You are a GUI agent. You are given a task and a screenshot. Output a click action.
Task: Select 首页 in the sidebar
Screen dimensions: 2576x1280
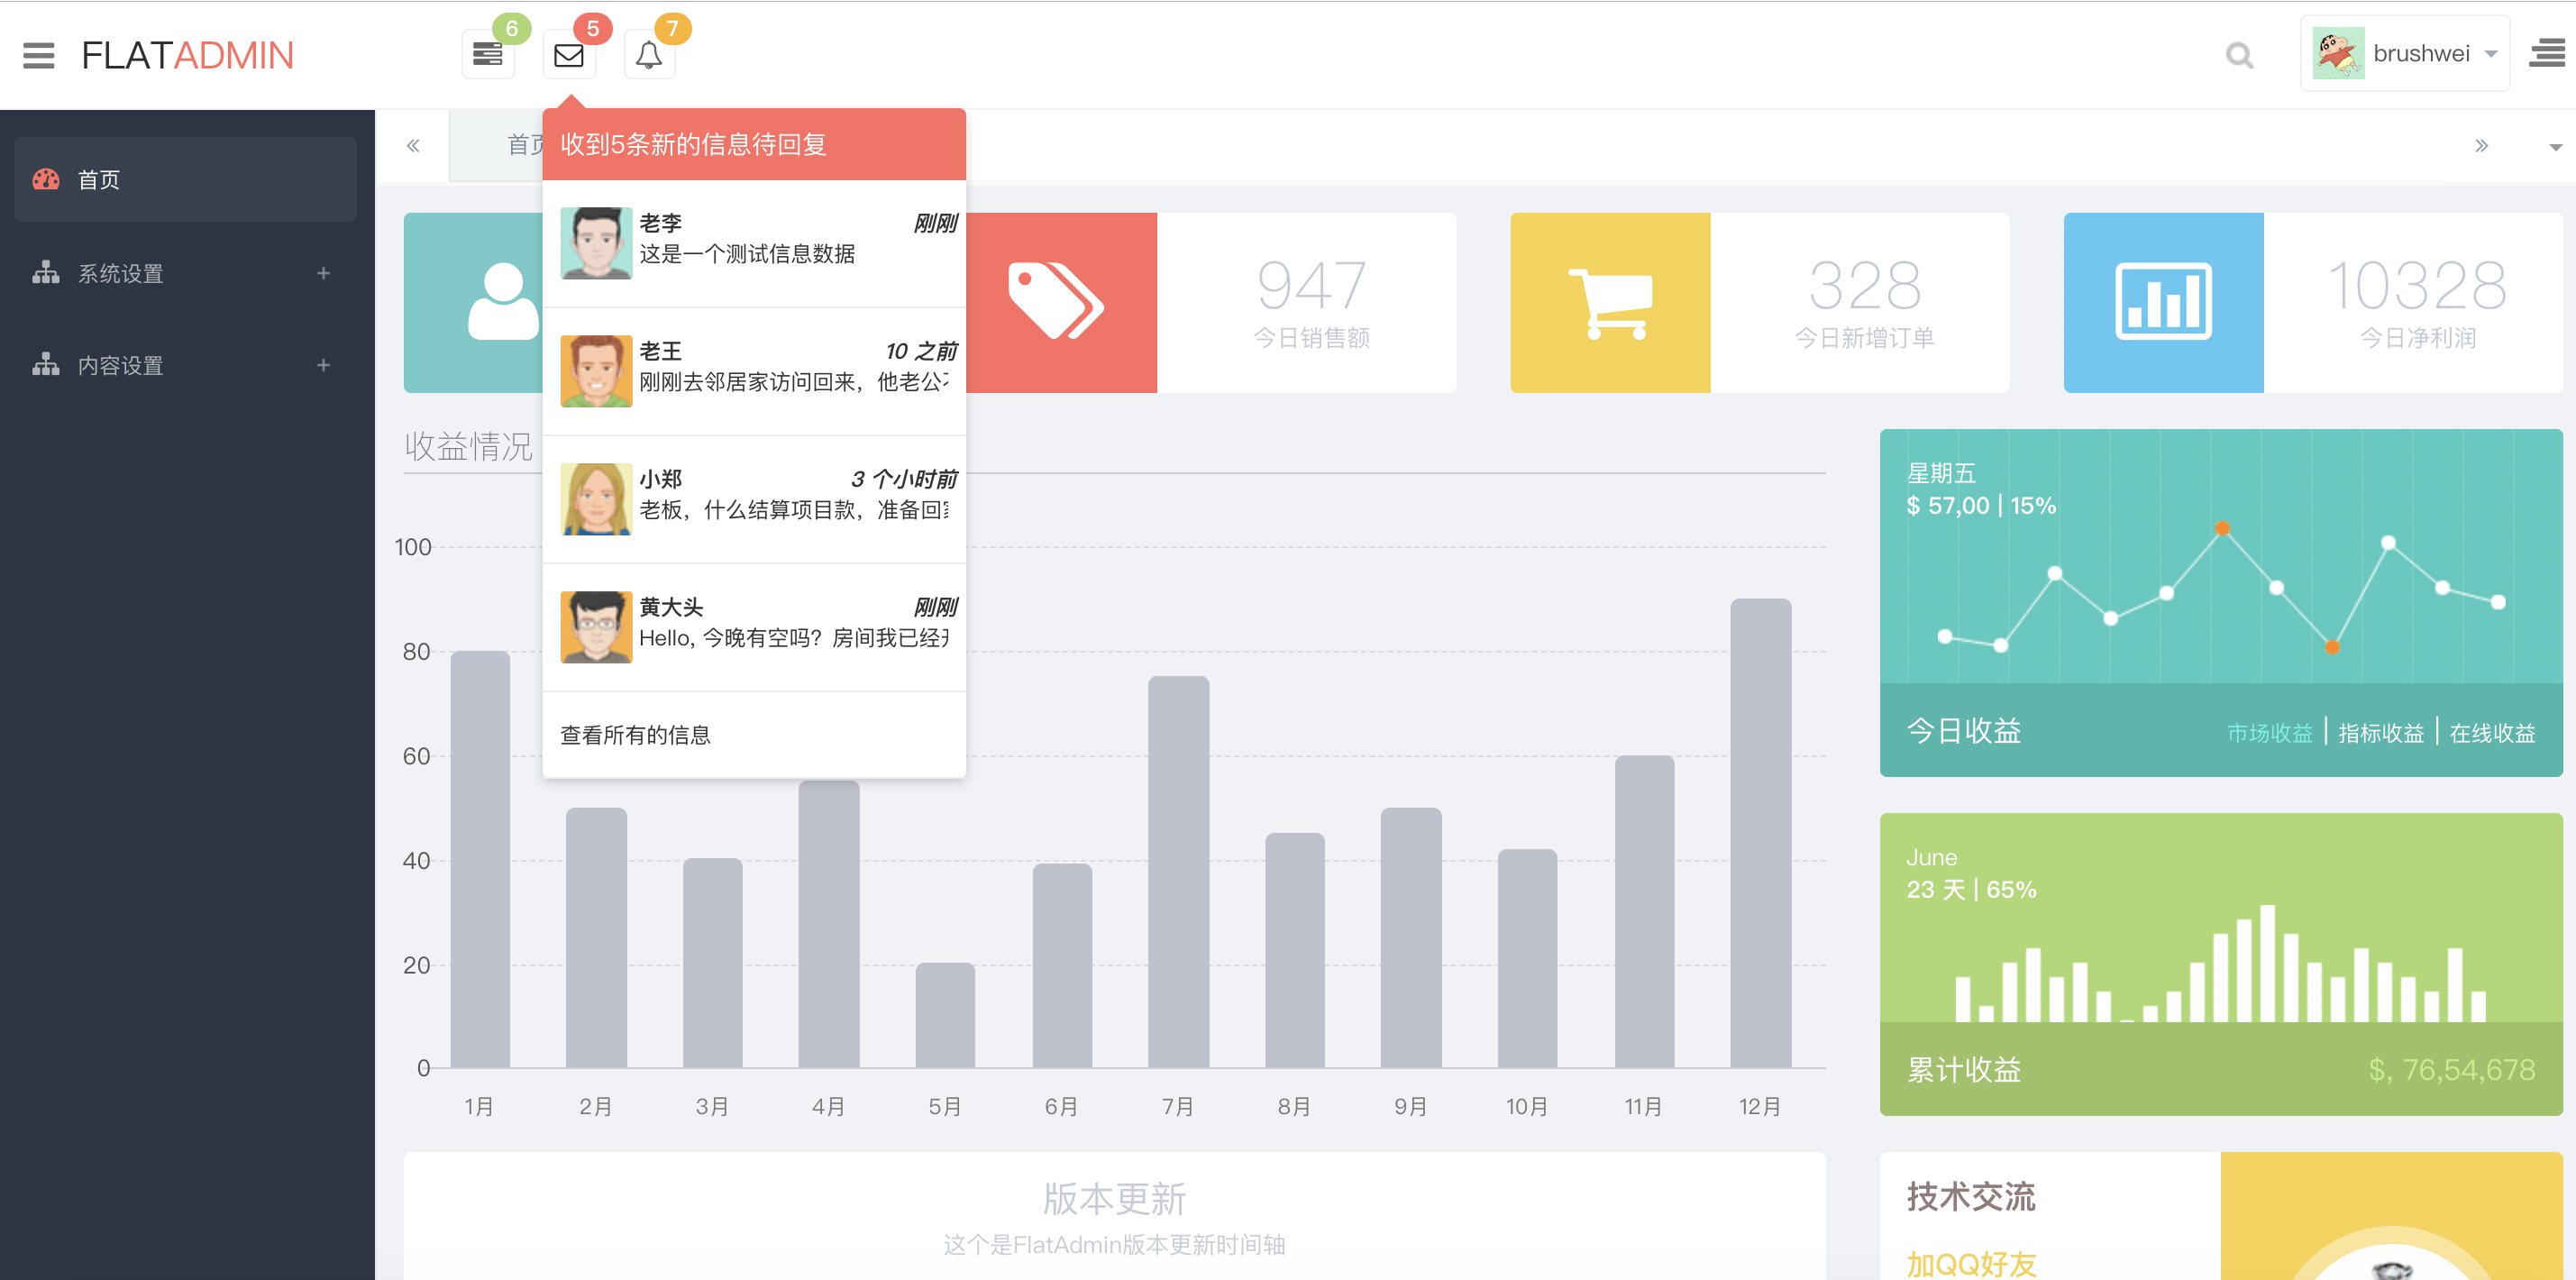185,179
